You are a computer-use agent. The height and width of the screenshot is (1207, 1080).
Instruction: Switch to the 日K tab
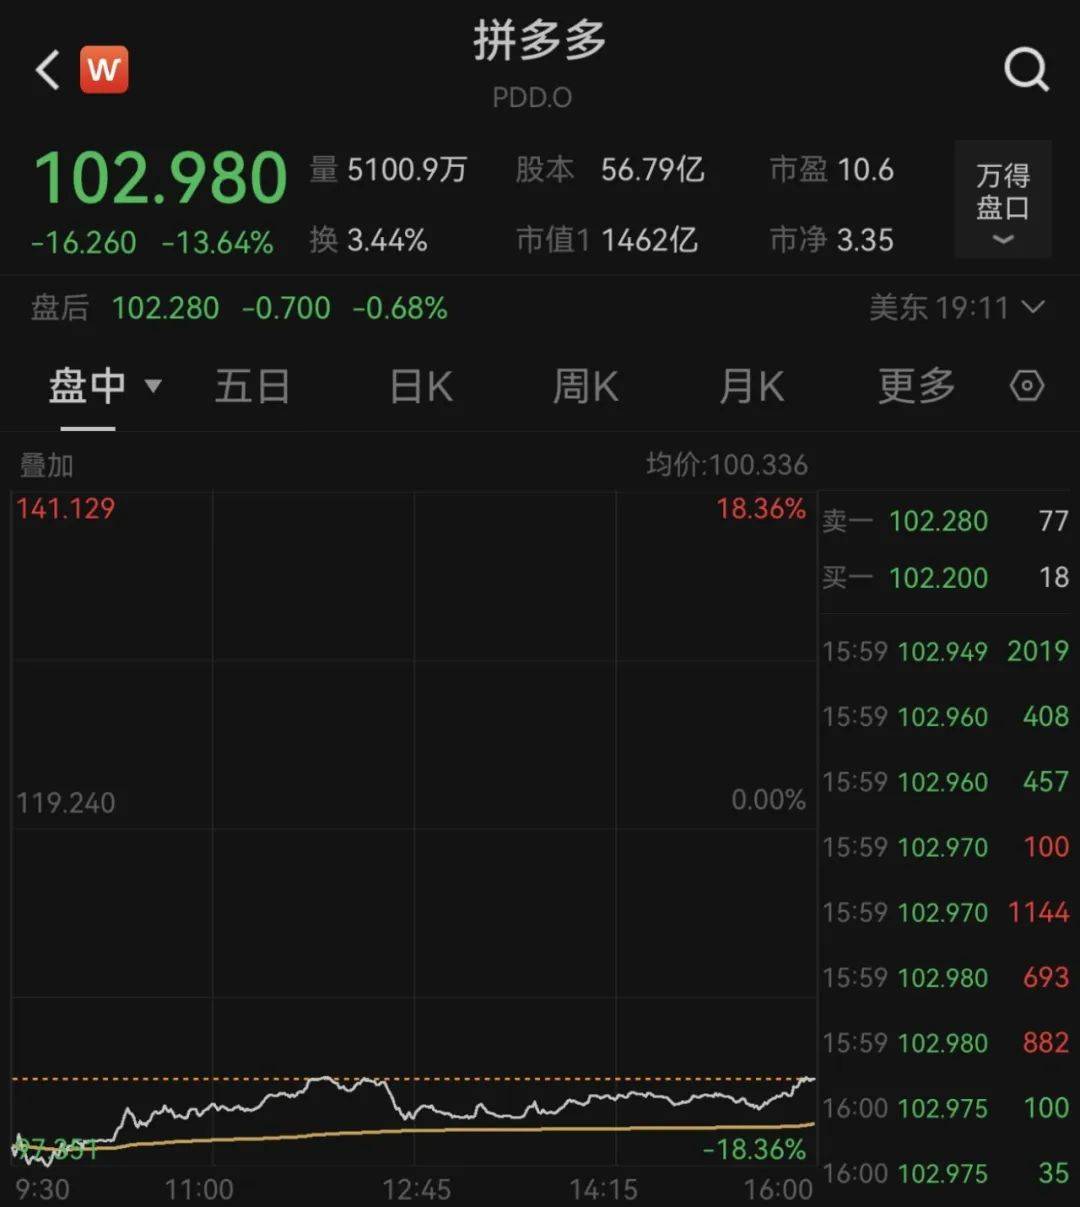pos(421,386)
